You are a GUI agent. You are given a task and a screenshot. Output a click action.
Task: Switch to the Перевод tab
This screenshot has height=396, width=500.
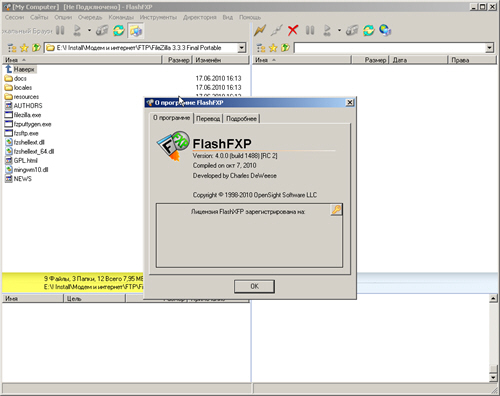click(x=208, y=119)
